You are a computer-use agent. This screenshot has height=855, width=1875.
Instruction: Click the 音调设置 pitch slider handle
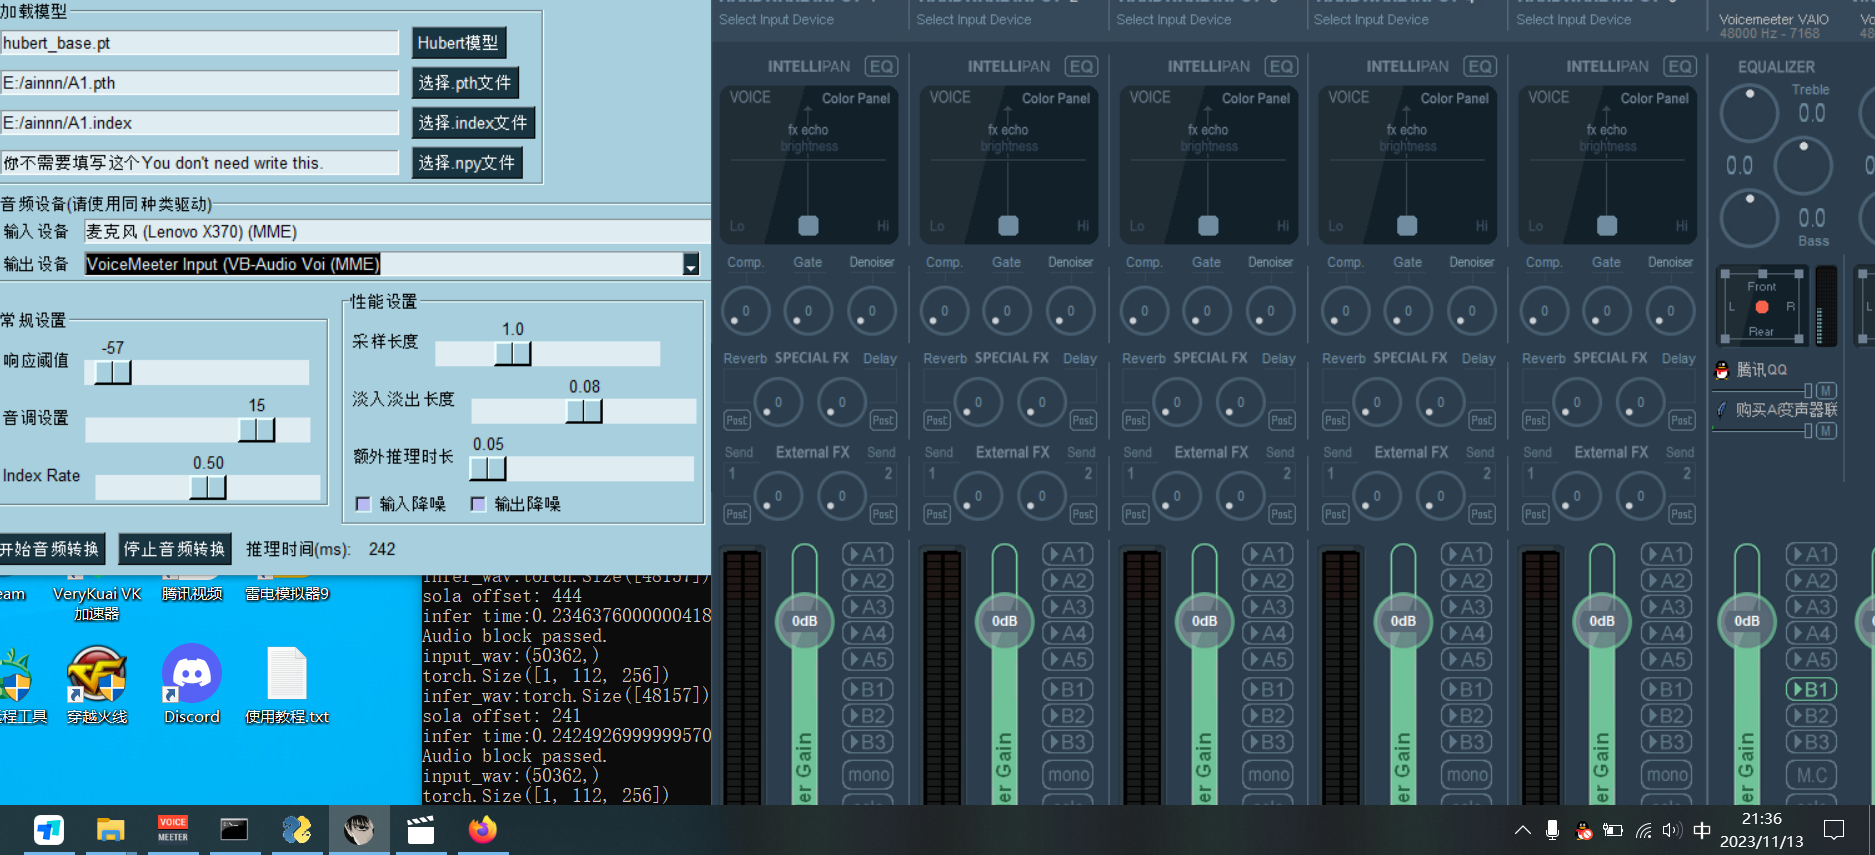[x=257, y=429]
